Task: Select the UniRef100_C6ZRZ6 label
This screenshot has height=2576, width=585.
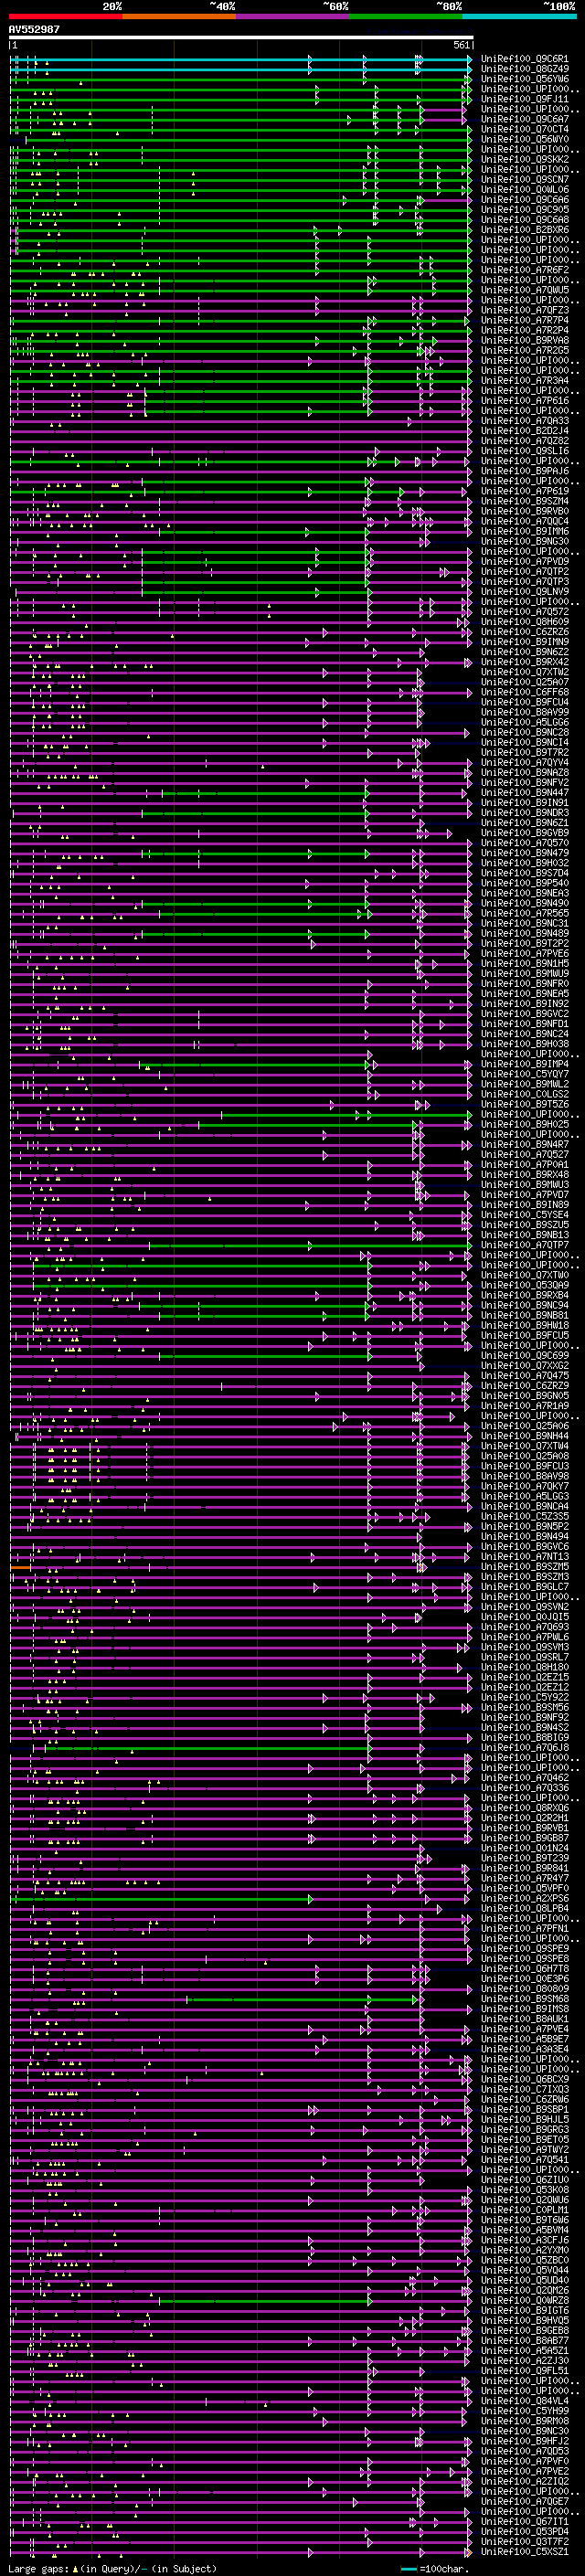Action: point(525,632)
